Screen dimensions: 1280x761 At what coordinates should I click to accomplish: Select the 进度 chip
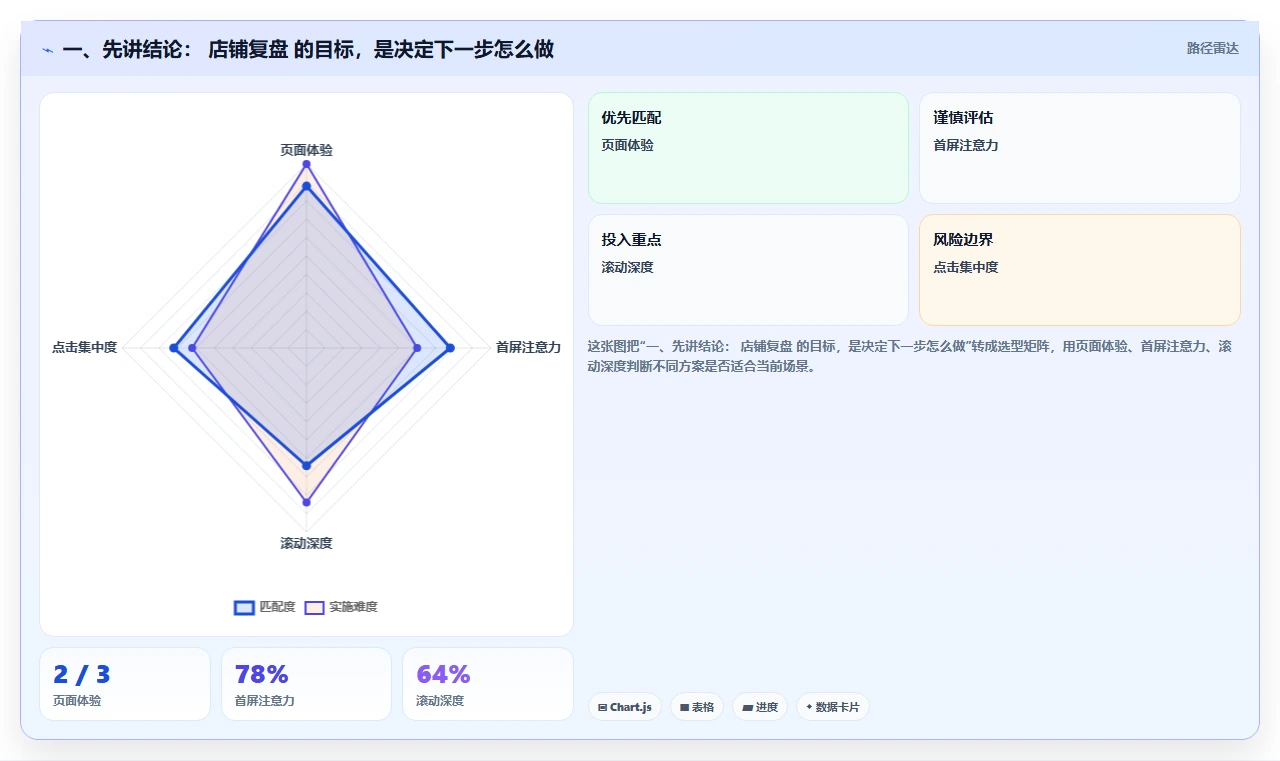760,707
